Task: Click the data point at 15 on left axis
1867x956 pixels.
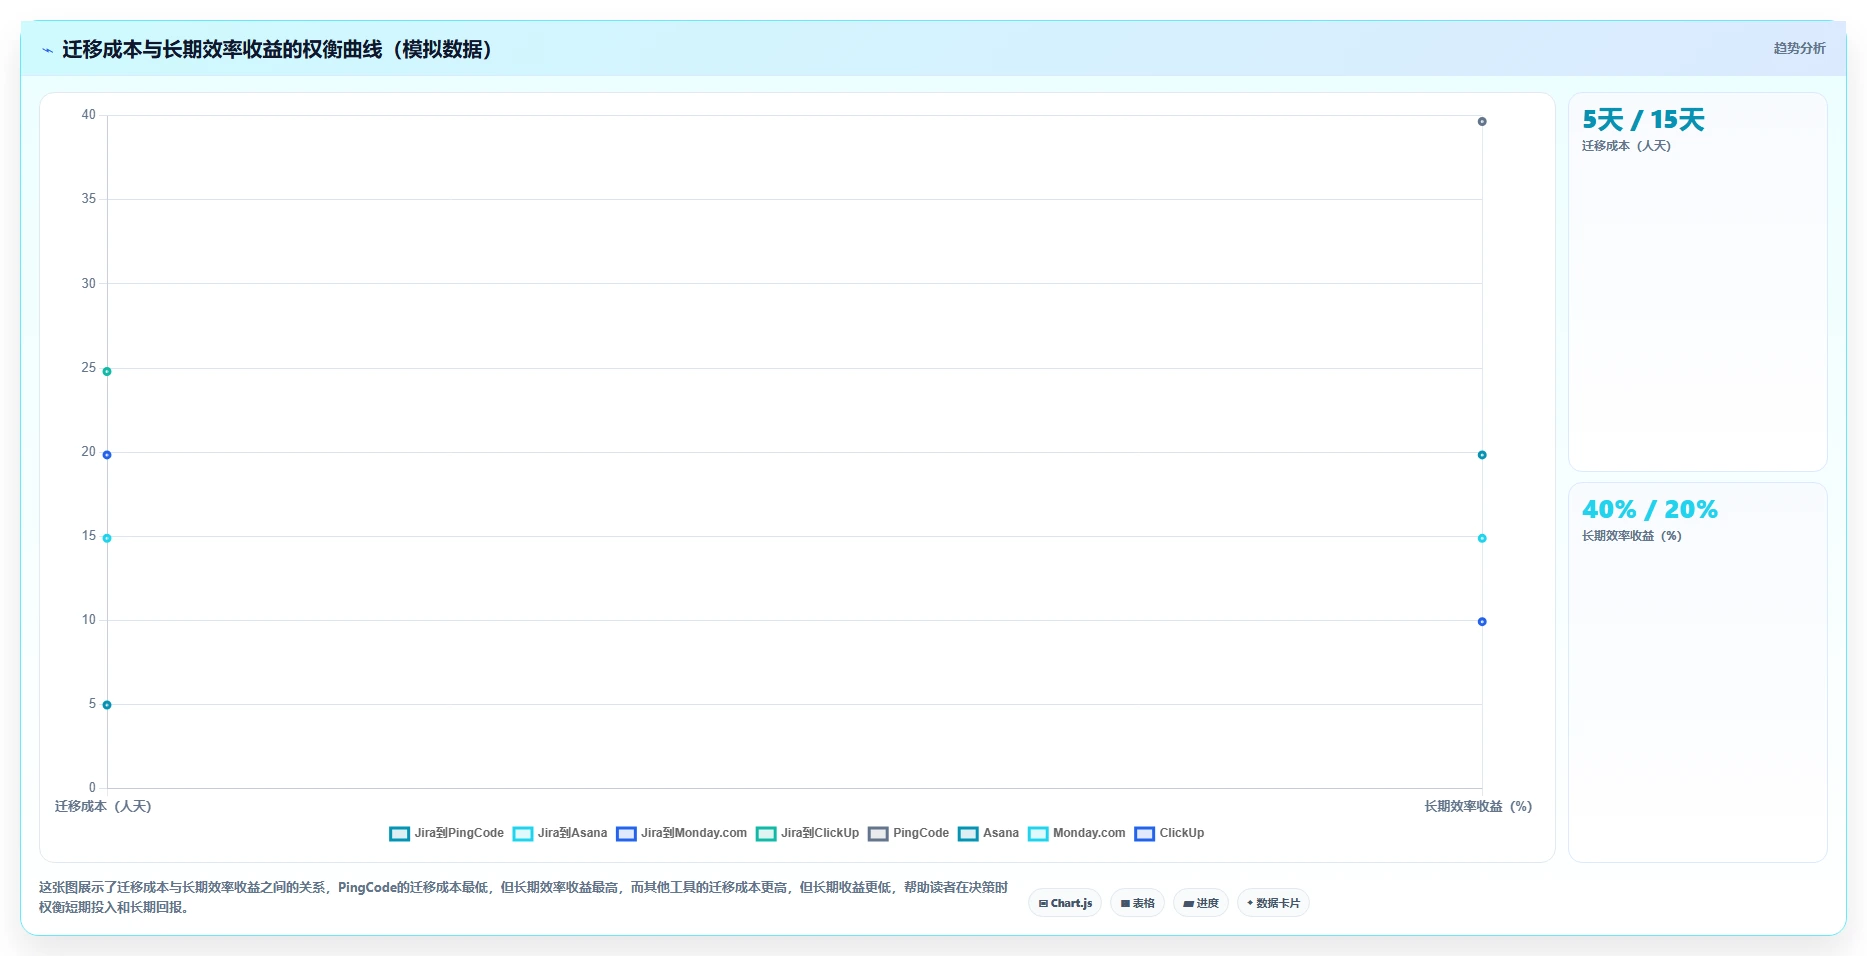Action: (x=107, y=538)
